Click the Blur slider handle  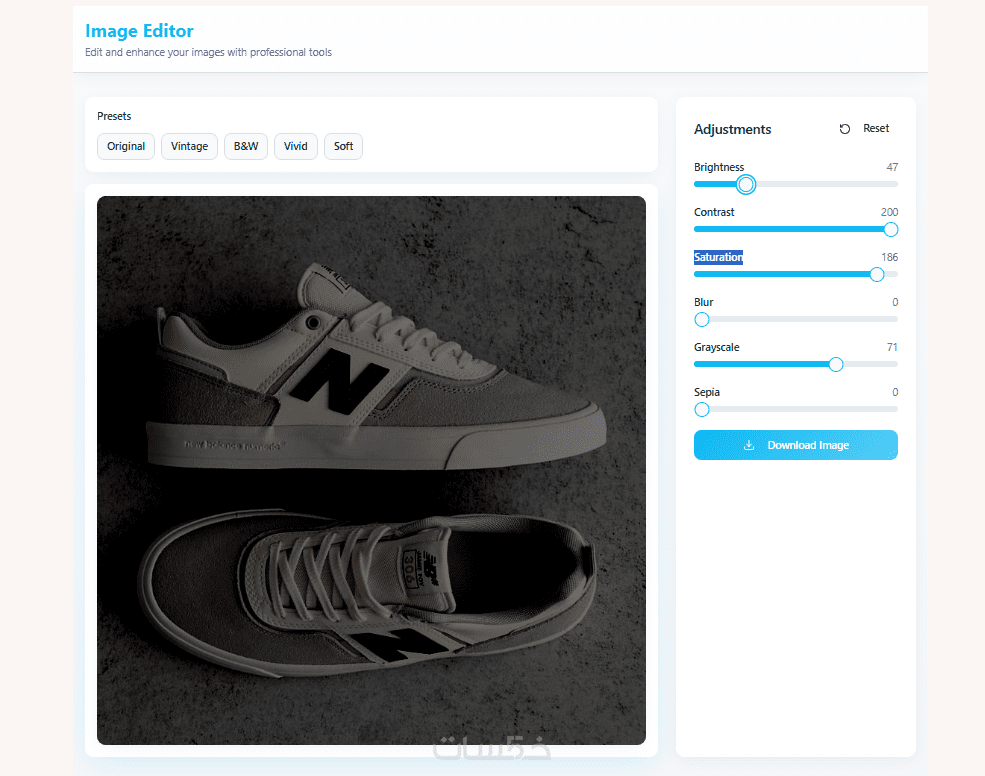pos(702,319)
